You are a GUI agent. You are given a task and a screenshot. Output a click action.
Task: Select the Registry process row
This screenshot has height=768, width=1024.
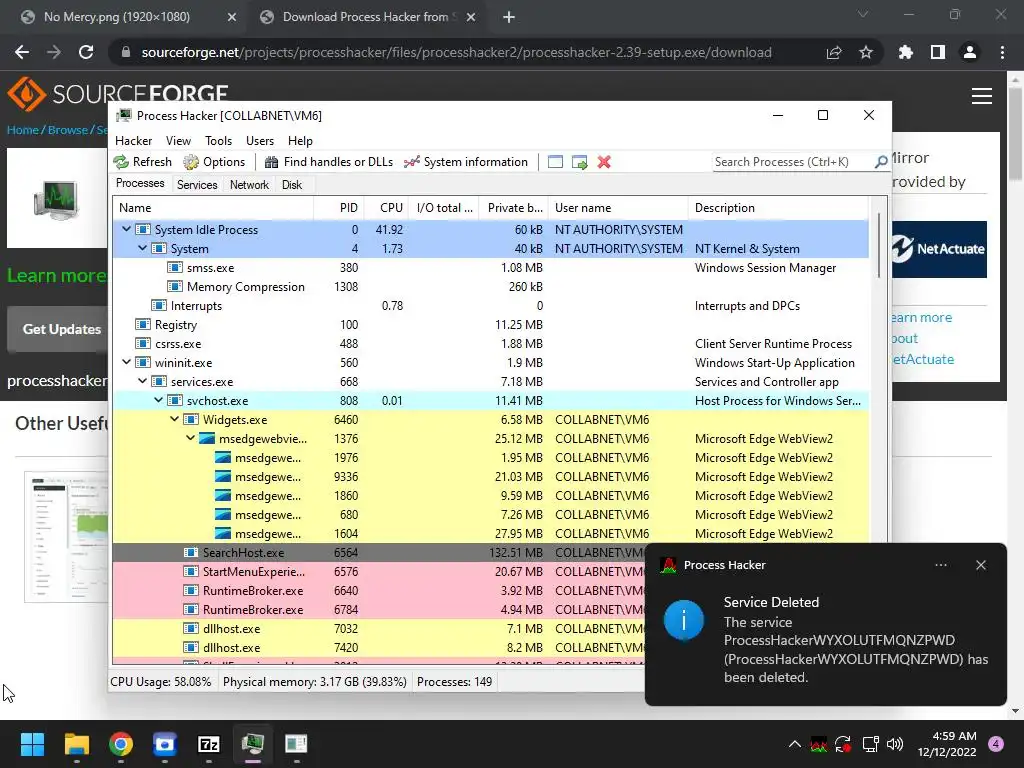490,325
